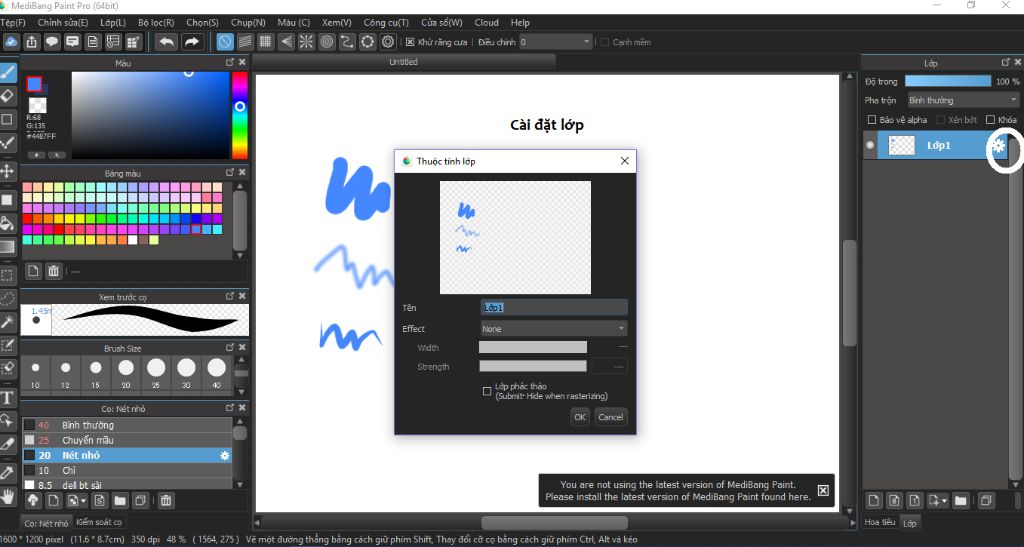
Task: Enable Bảo vệ alpha checkbox
Action: pos(871,120)
